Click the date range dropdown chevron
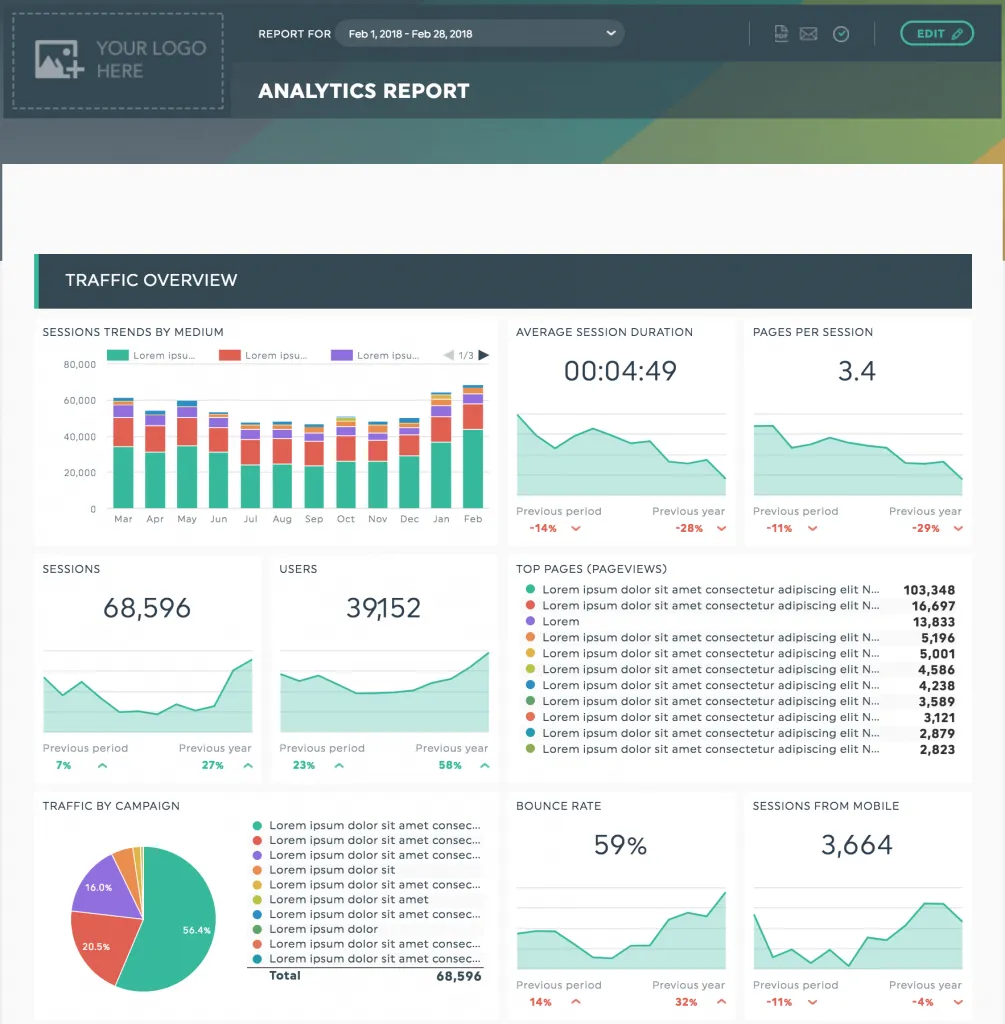 [611, 33]
